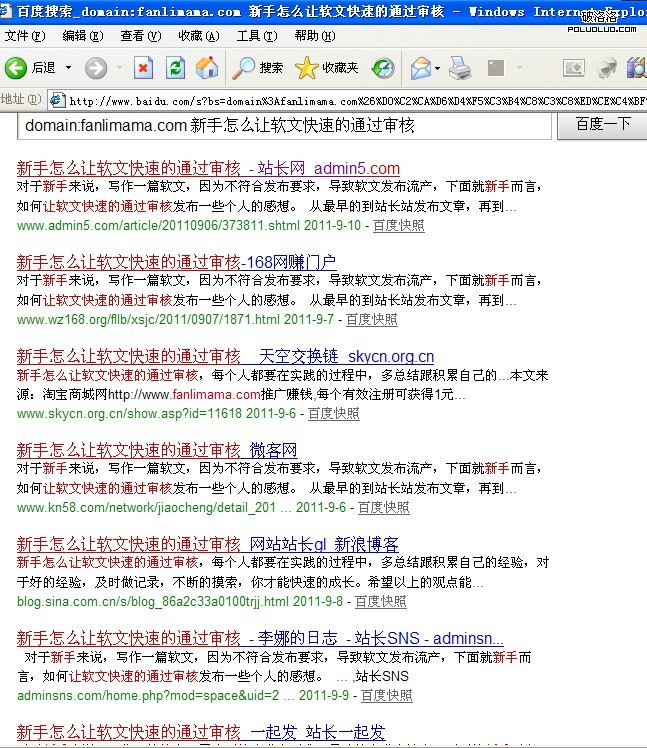647x748 pixels.
Task: Open the 网站站长gl 新浪博客 result title
Action: [x=208, y=544]
